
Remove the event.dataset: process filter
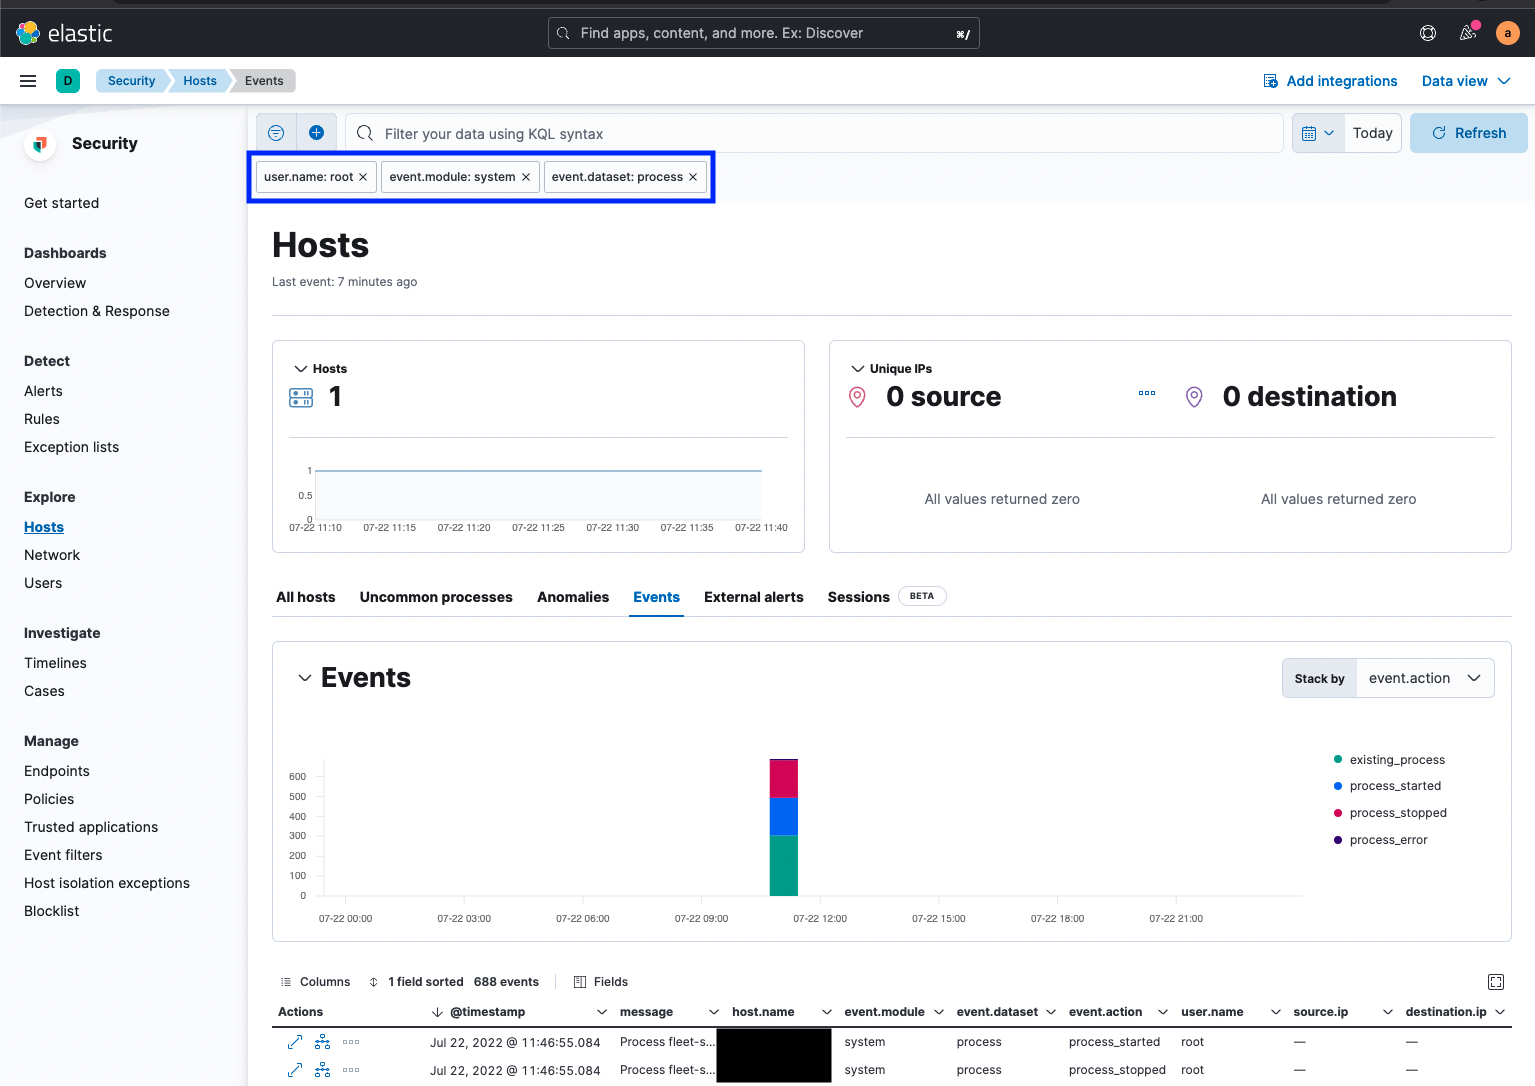coord(693,177)
